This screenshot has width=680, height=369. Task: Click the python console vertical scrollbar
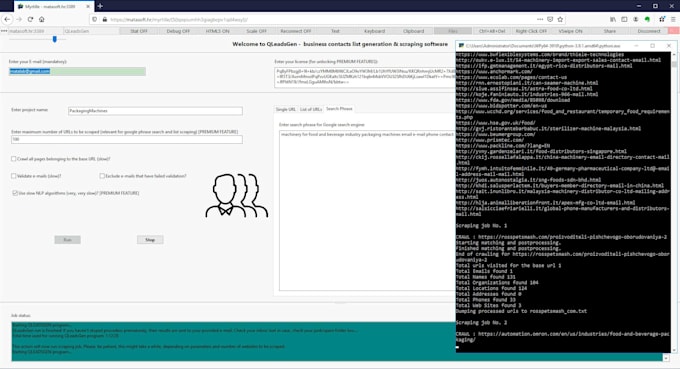(x=674, y=202)
